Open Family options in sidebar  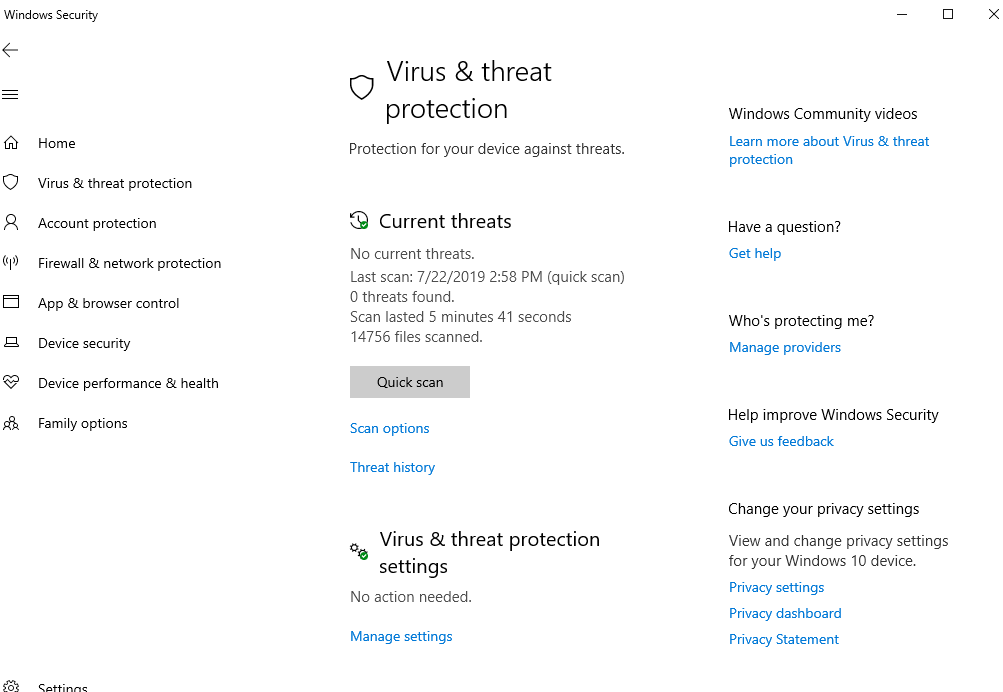tap(82, 423)
